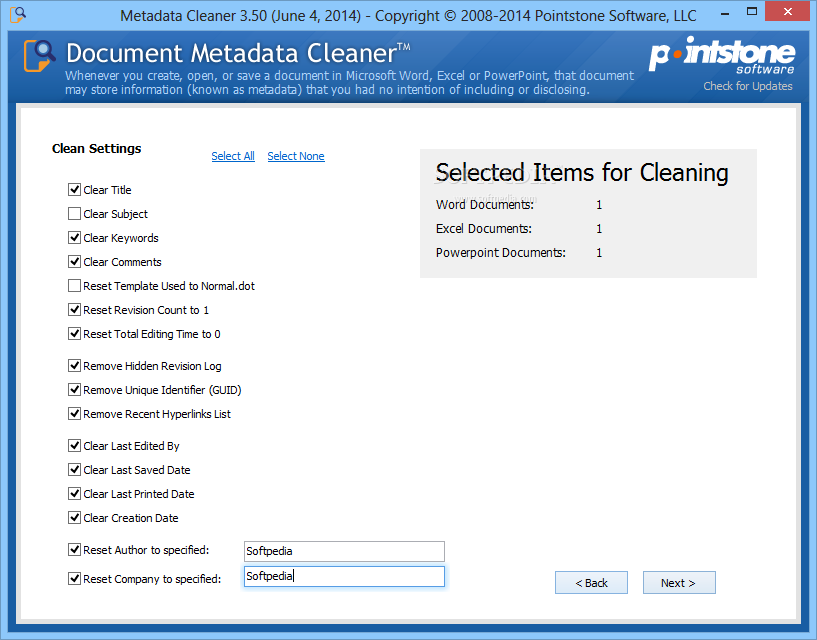Screen dimensions: 817x640
Task: Toggle Clear Last Printed Date checkbox
Action: (x=75, y=494)
